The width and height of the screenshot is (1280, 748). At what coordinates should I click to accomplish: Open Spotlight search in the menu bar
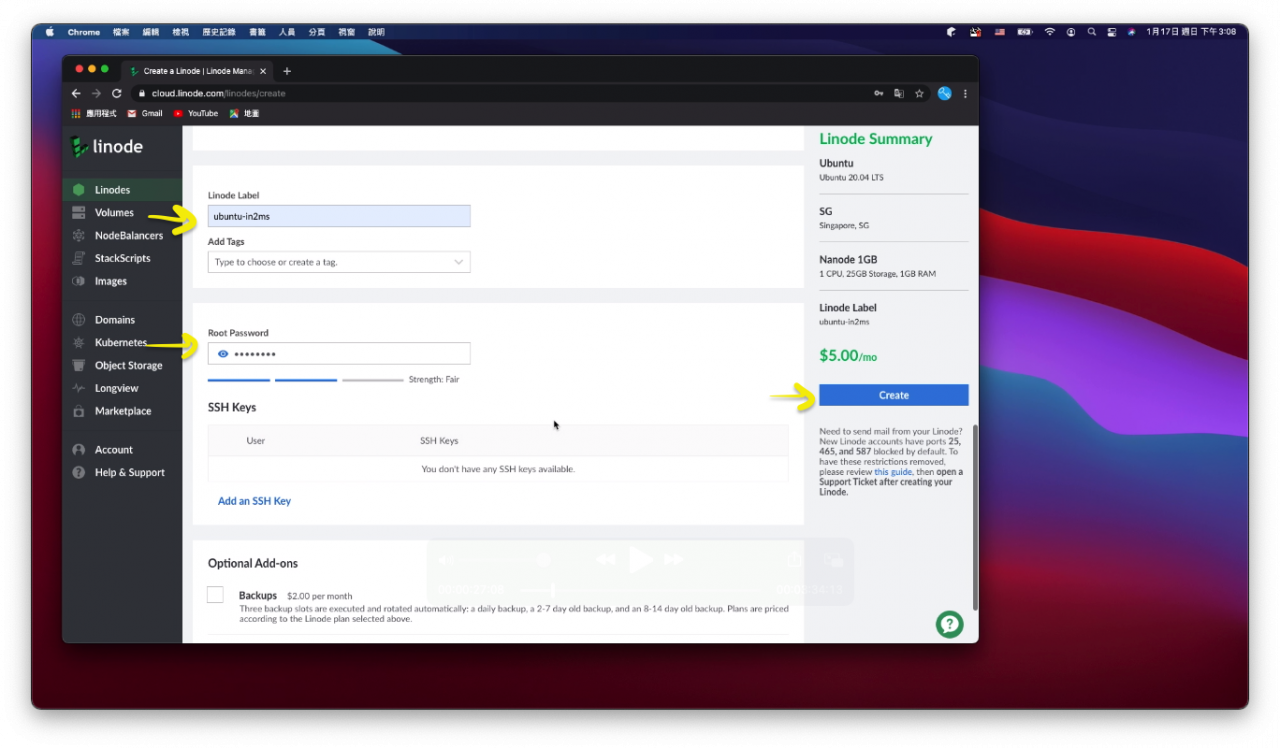[1092, 32]
